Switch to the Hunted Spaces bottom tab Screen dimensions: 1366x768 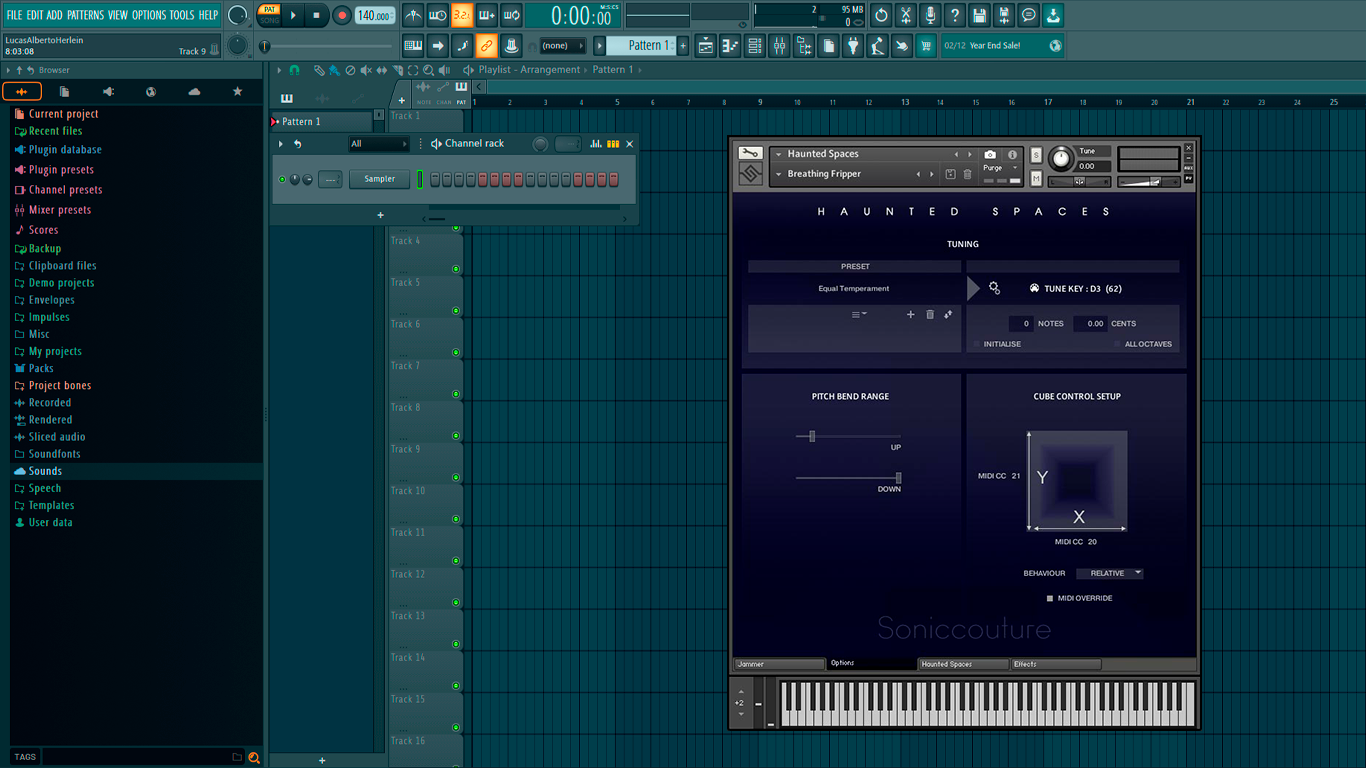pos(964,664)
